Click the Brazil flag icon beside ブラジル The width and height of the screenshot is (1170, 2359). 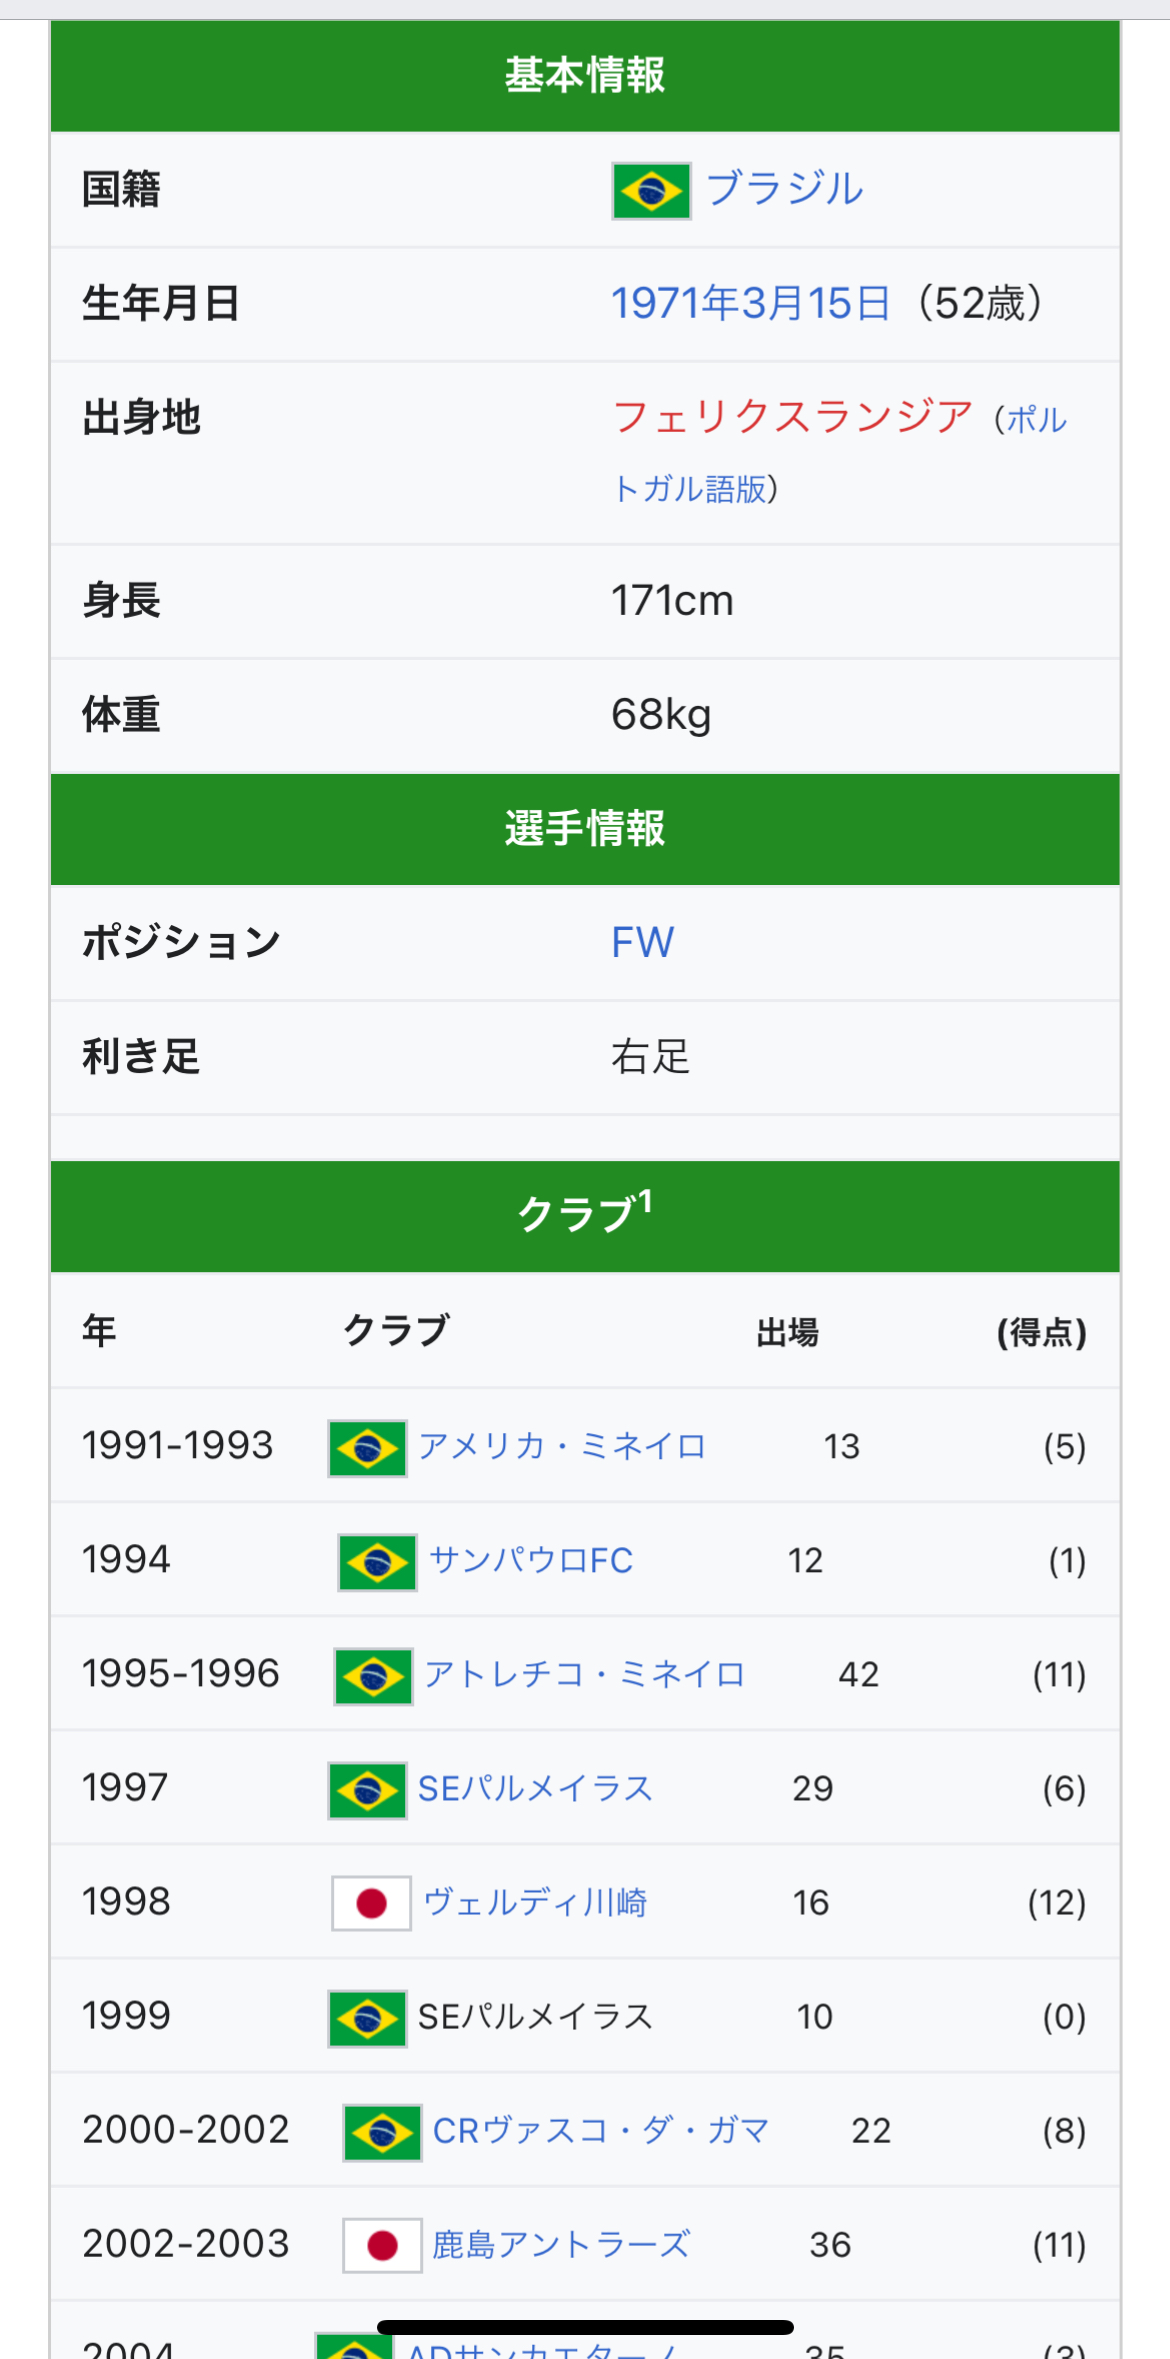651,190
